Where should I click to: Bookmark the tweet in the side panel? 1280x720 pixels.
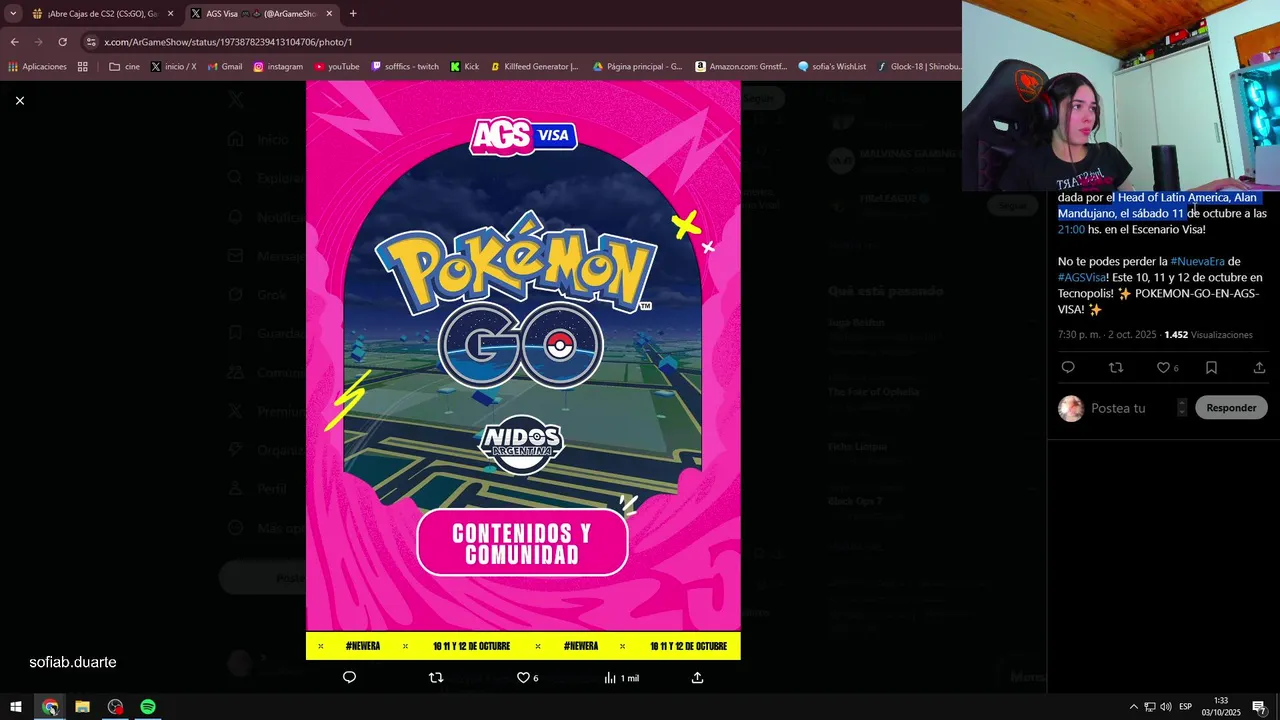1211,367
